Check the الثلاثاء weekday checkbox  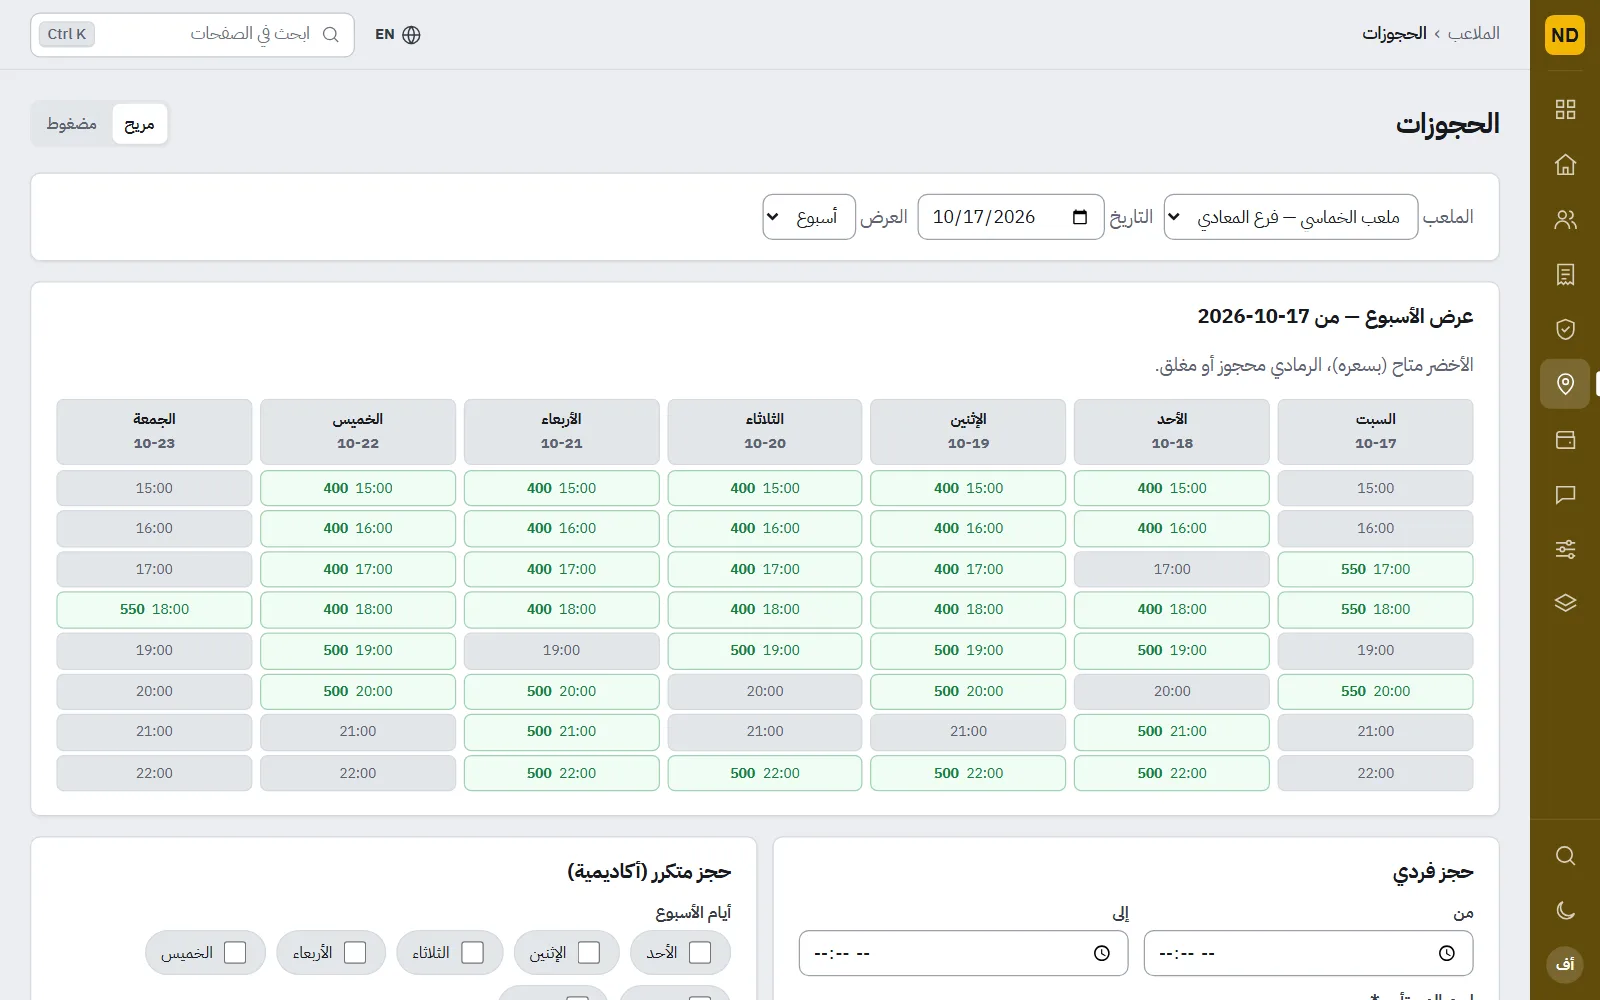point(473,953)
